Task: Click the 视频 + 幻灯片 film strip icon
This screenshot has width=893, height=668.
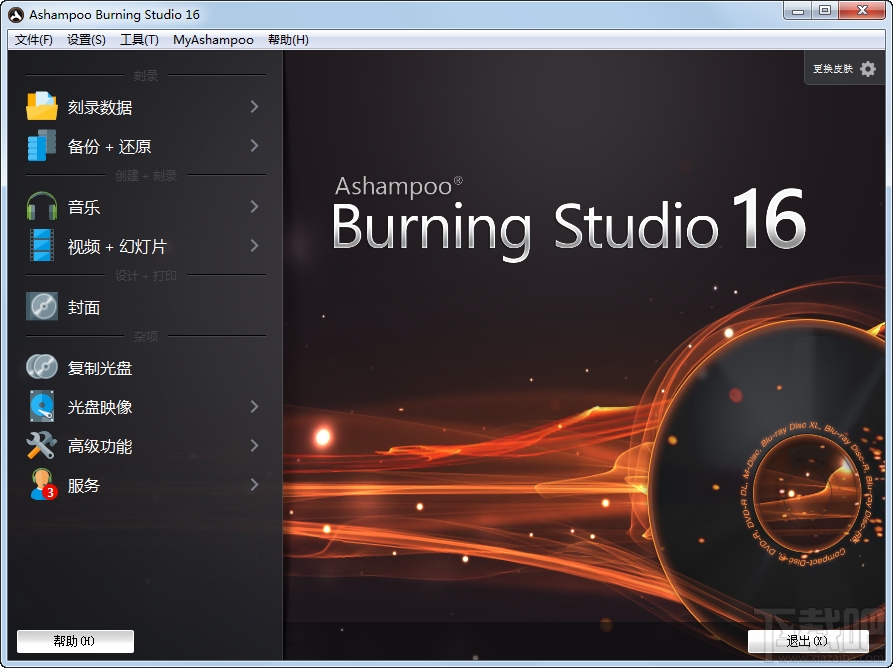Action: (42, 245)
